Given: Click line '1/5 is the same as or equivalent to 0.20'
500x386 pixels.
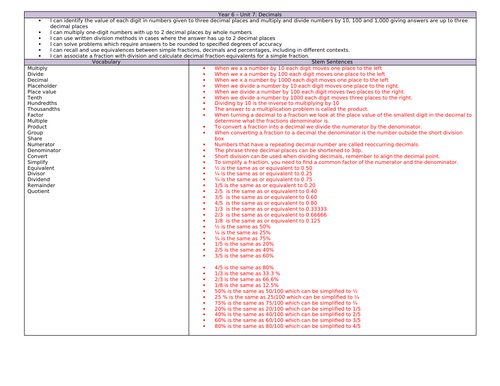Looking at the screenshot, I should pyautogui.click(x=265, y=186).
